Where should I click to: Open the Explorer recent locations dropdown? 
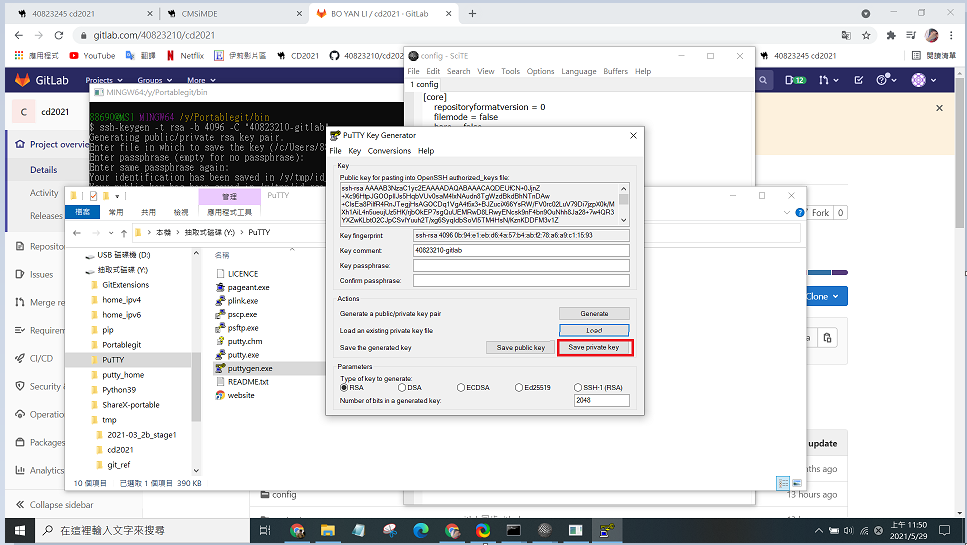click(x=111, y=233)
